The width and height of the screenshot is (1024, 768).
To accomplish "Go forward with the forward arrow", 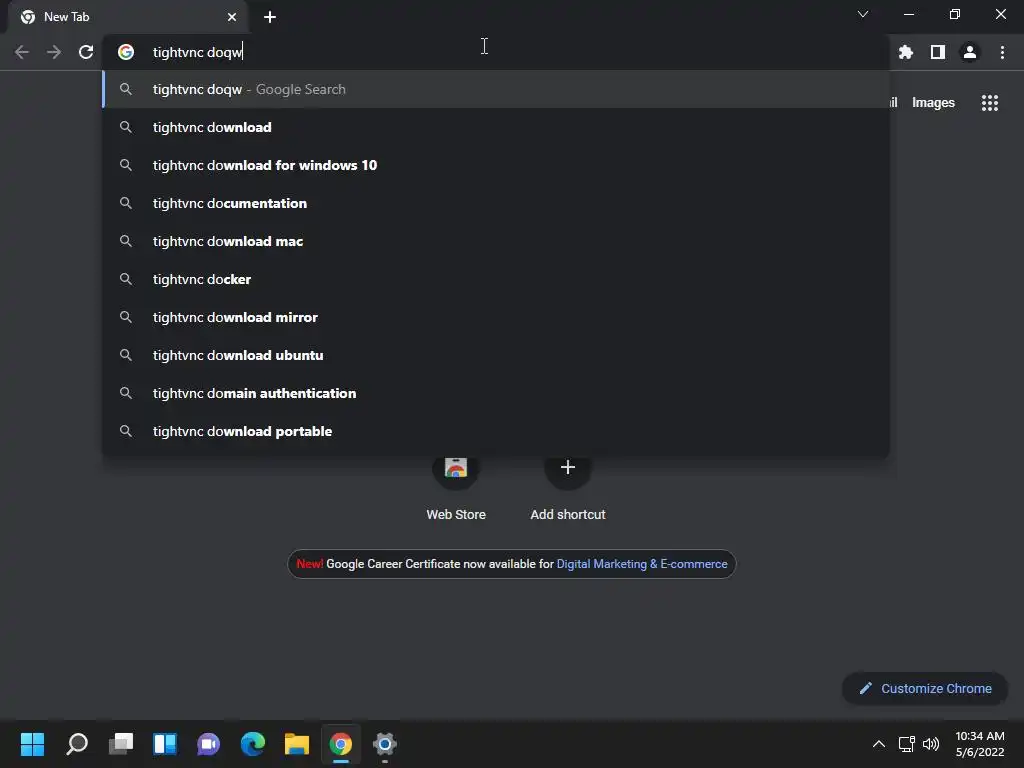I will [54, 52].
